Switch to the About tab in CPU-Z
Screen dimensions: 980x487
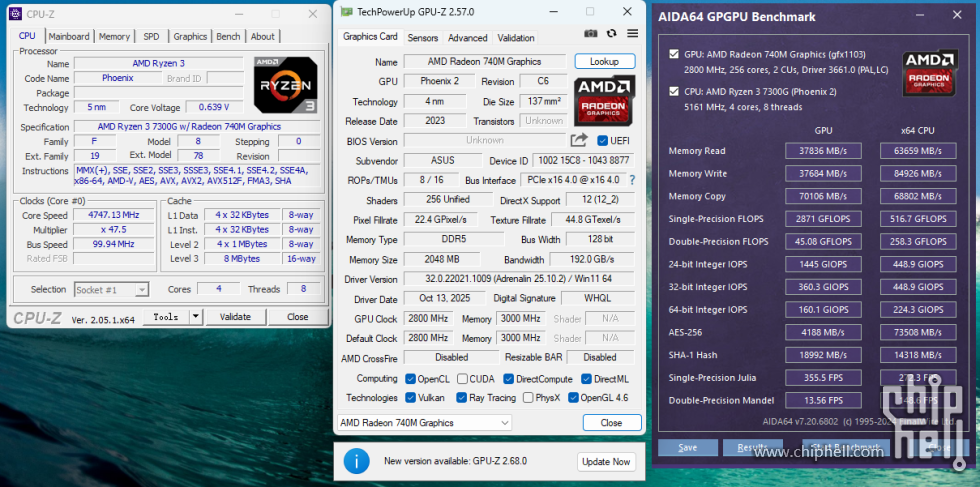point(262,36)
